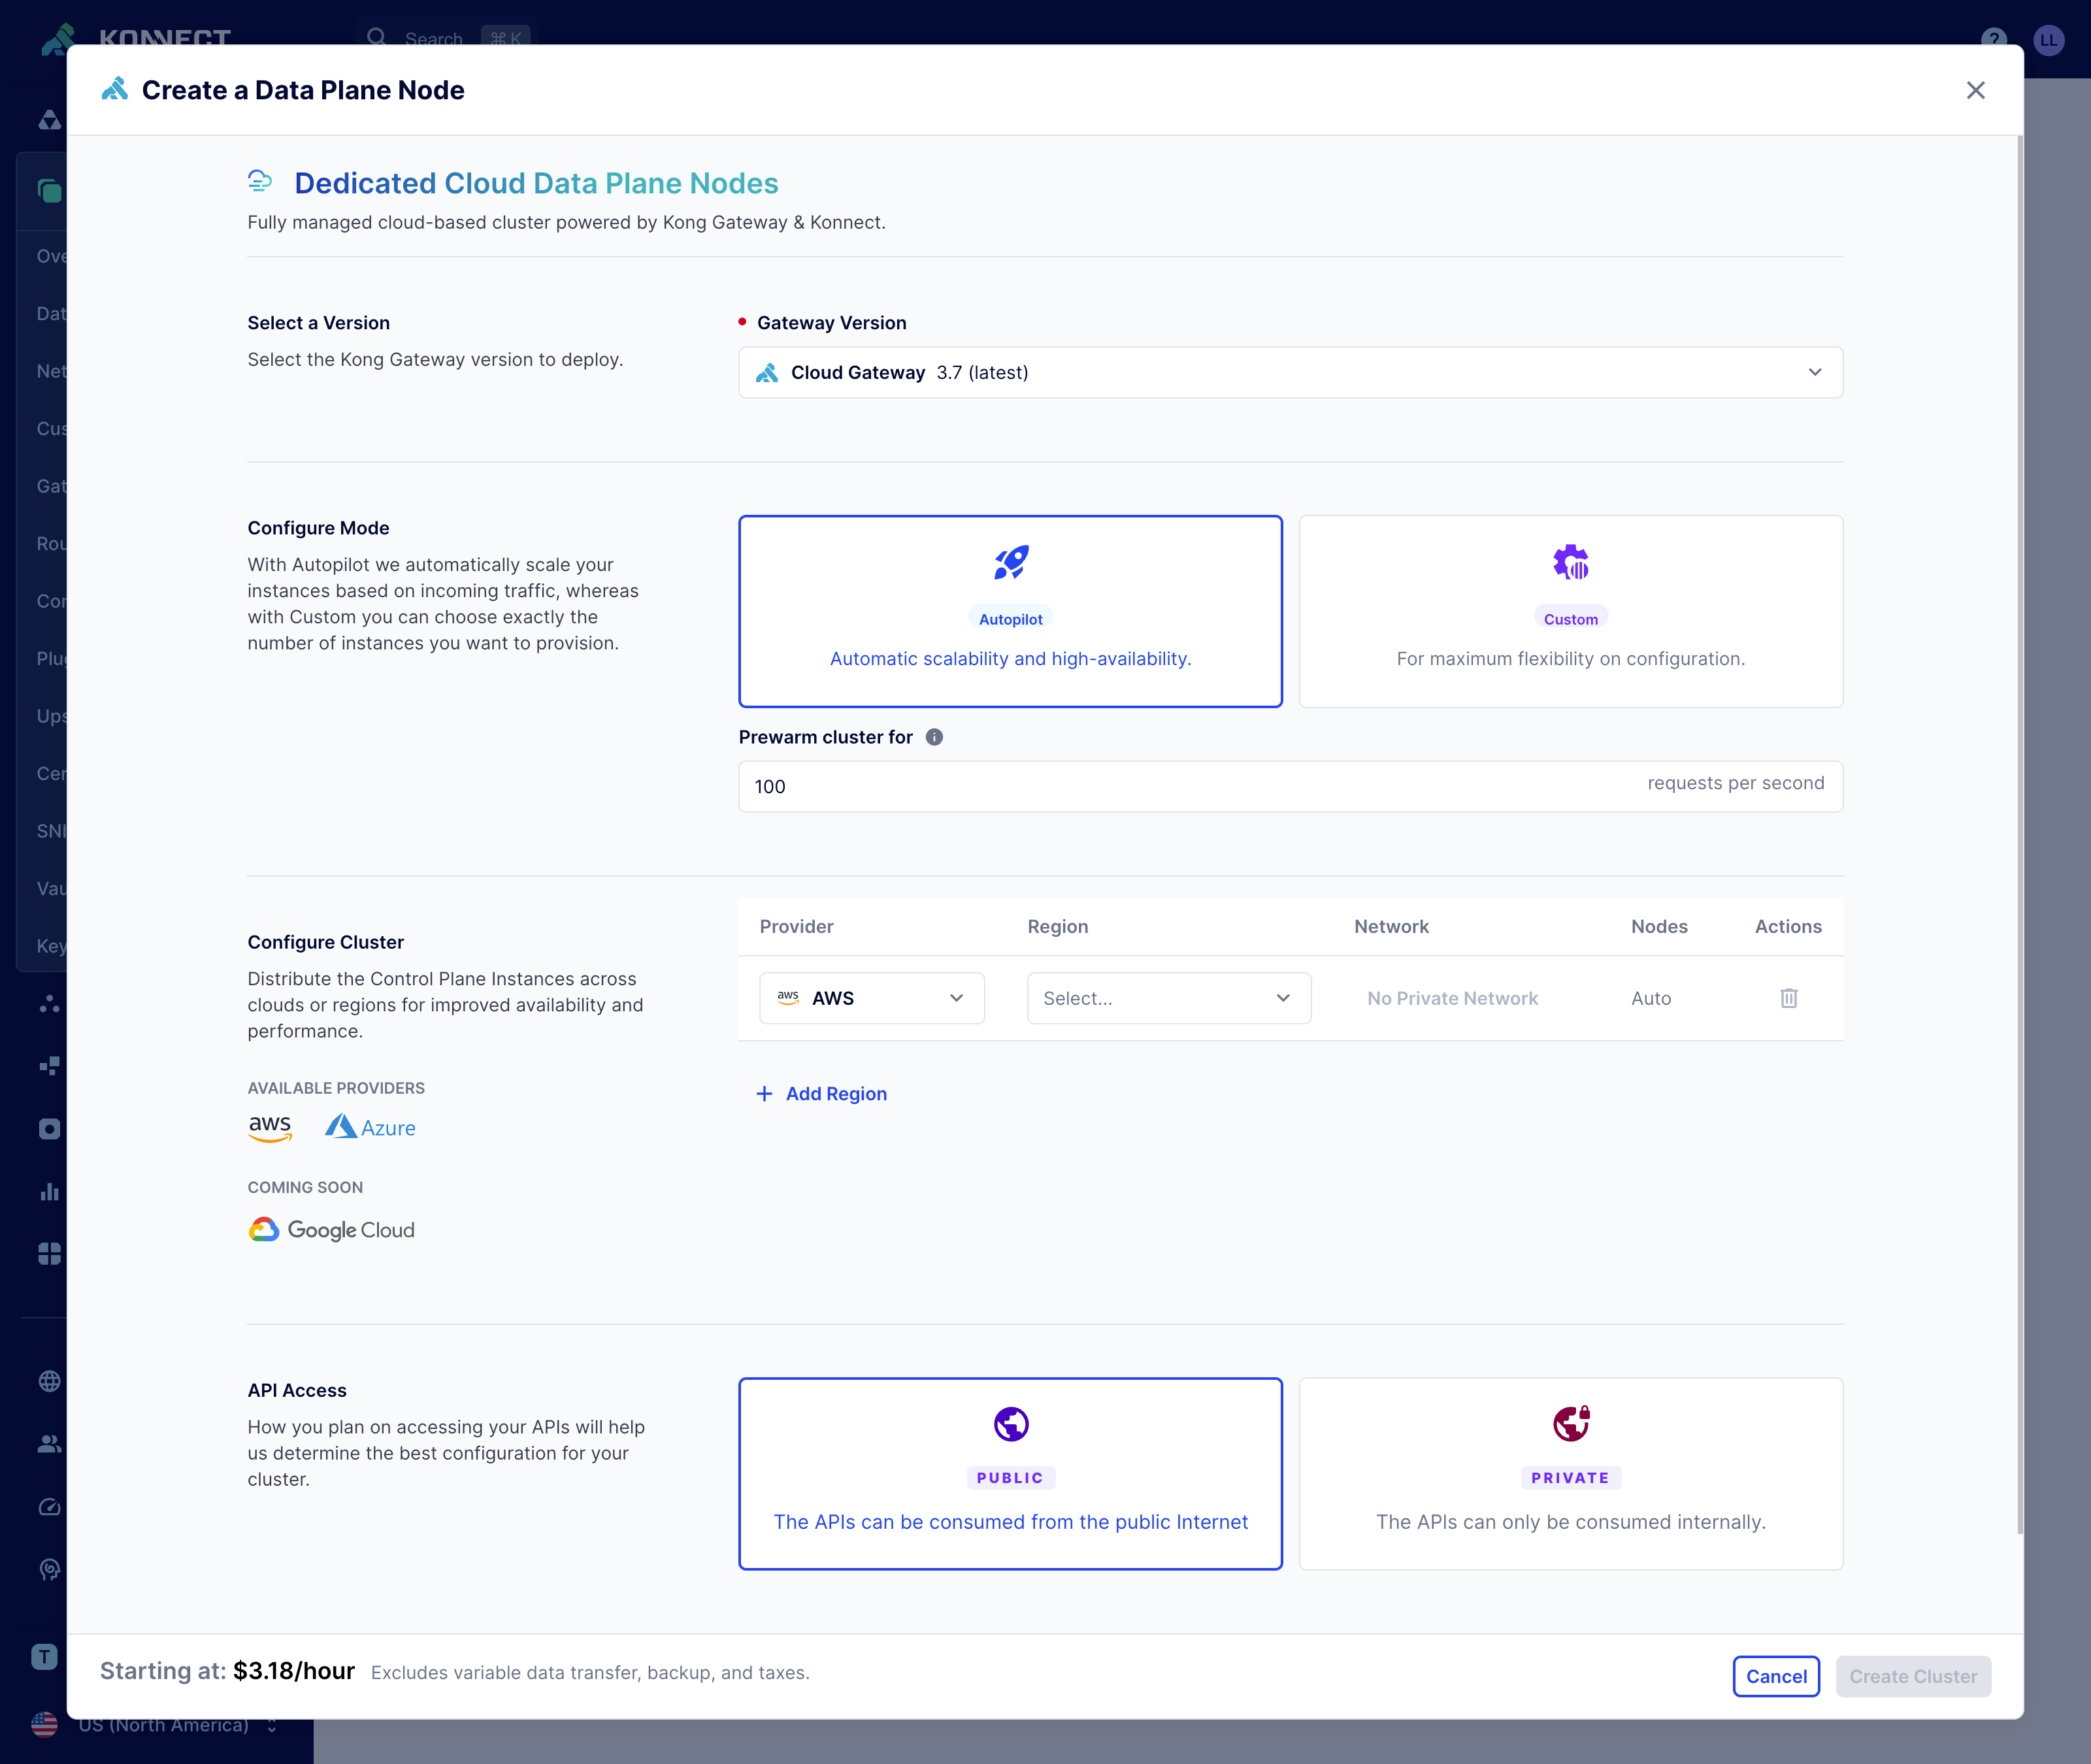This screenshot has width=2091, height=1764.
Task: Click the Custom gear icon
Action: (1570, 562)
